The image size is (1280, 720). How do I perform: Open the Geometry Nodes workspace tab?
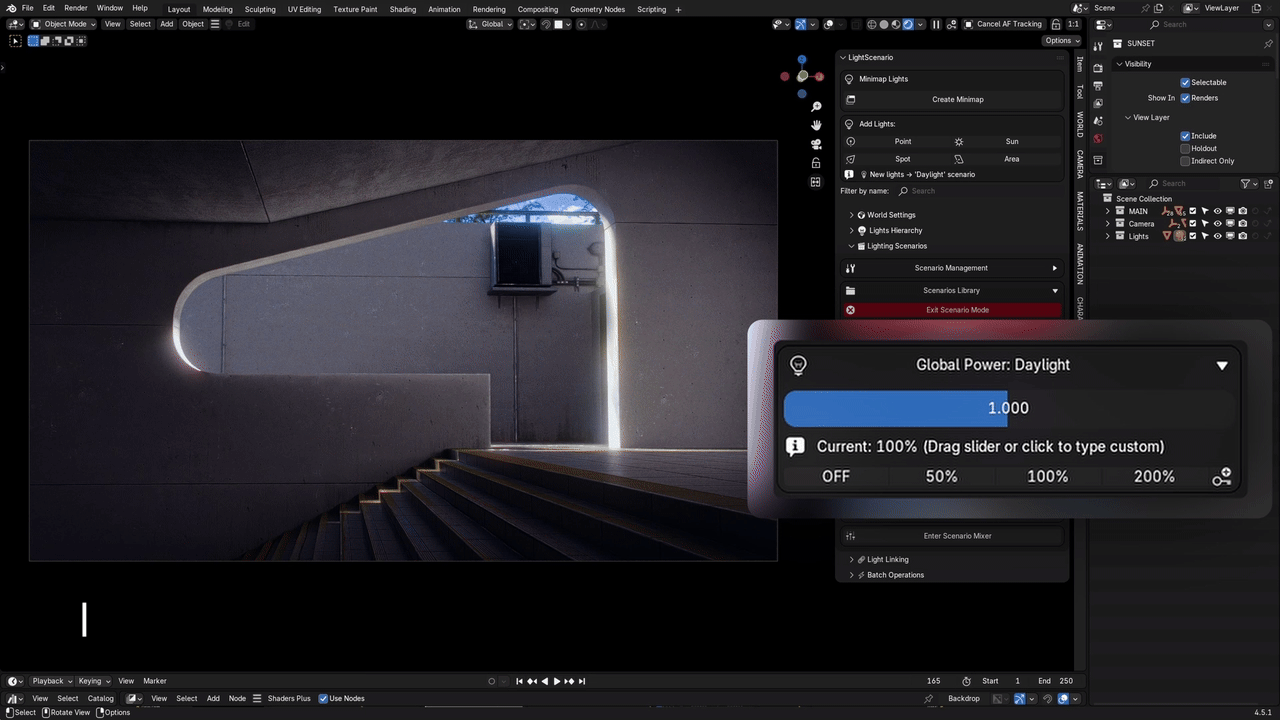(x=597, y=9)
